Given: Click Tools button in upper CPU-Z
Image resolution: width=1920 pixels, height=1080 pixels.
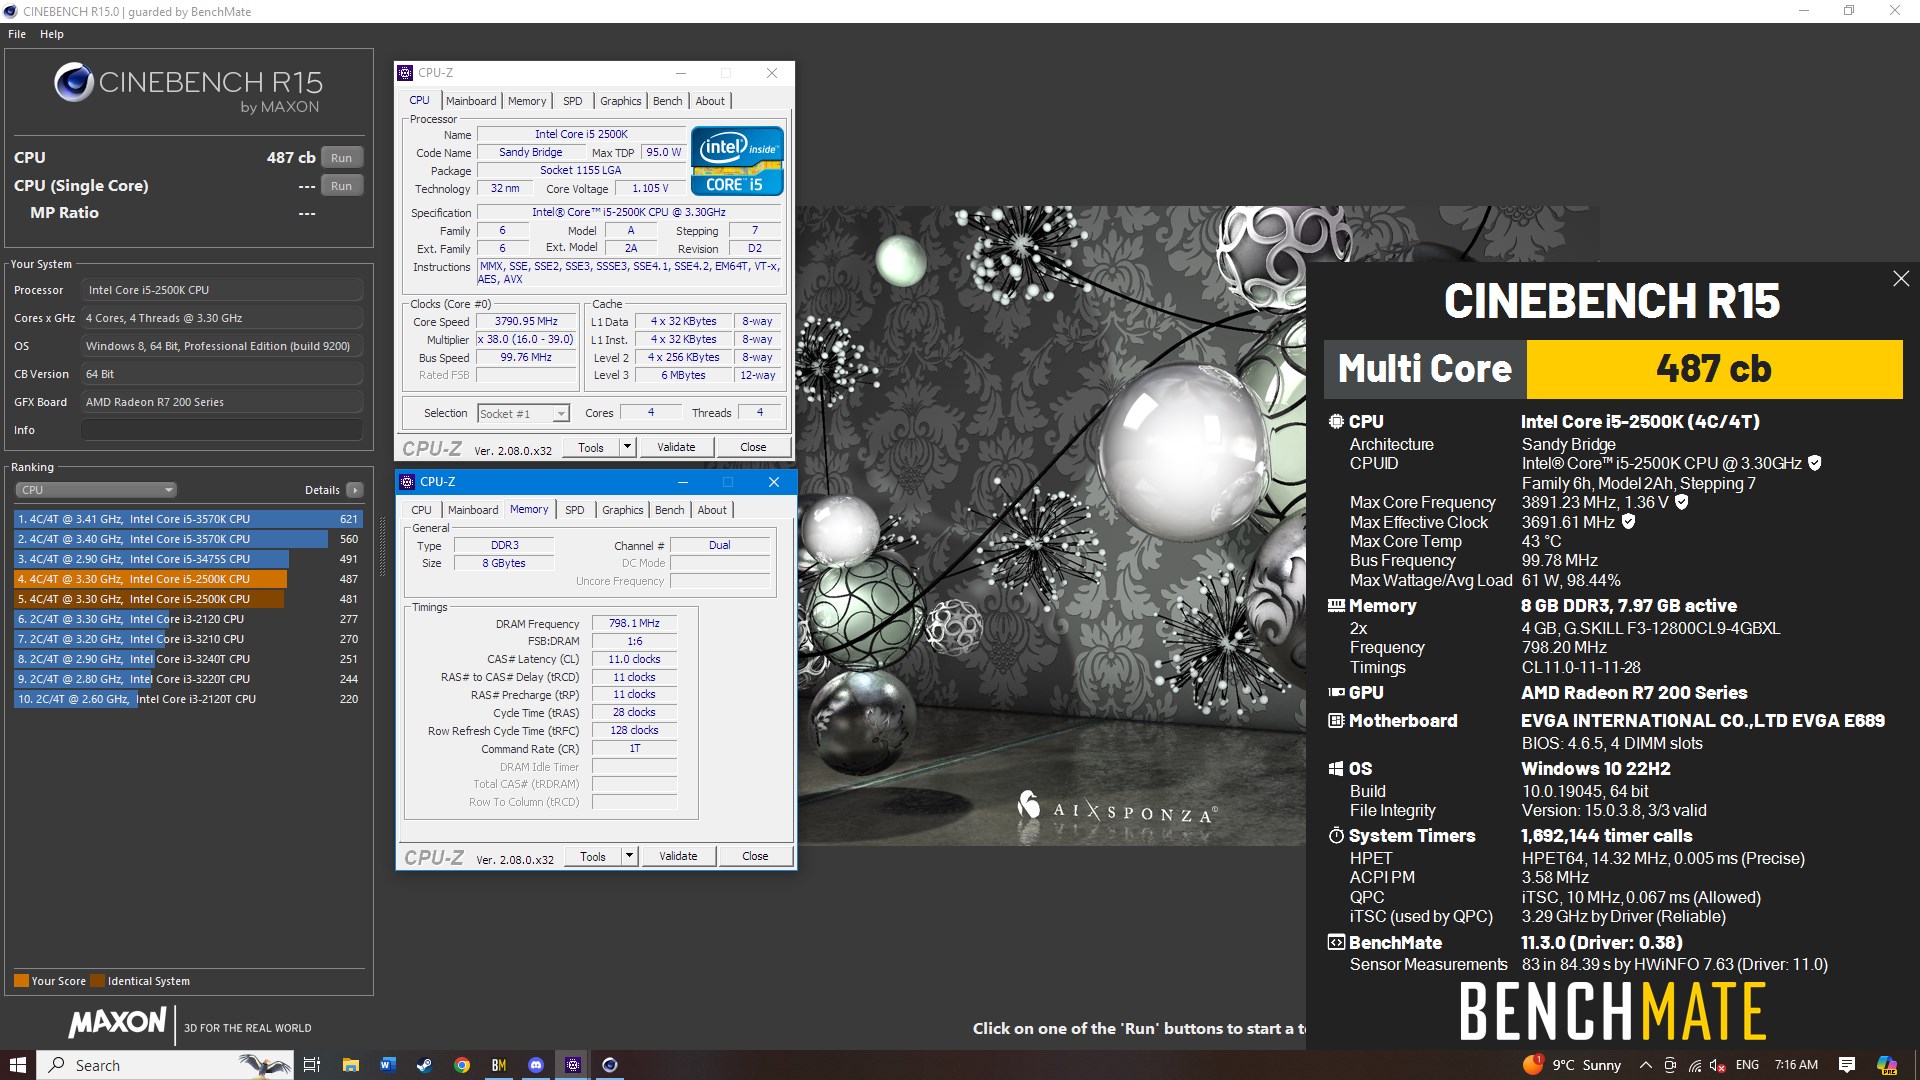Looking at the screenshot, I should click(591, 447).
